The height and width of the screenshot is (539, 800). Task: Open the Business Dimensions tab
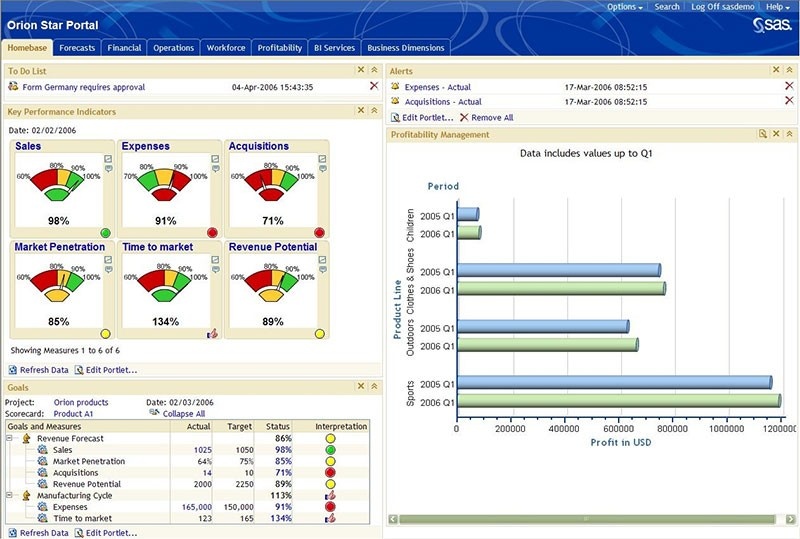406,48
